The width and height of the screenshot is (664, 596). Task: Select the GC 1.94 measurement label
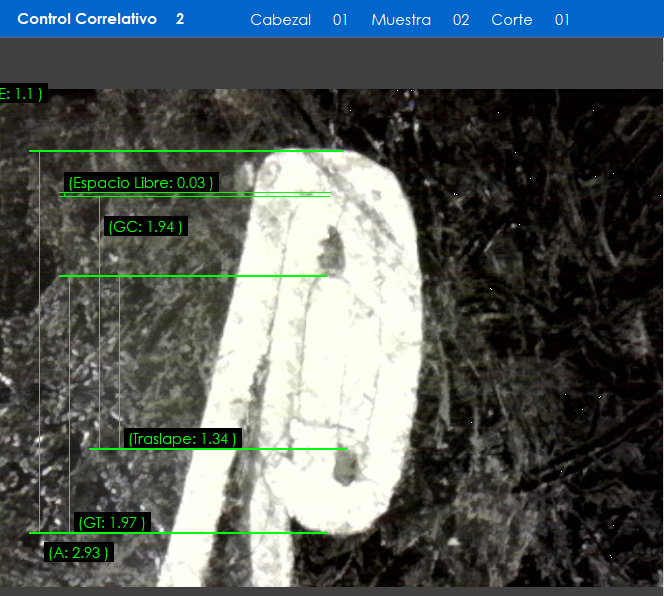(146, 227)
